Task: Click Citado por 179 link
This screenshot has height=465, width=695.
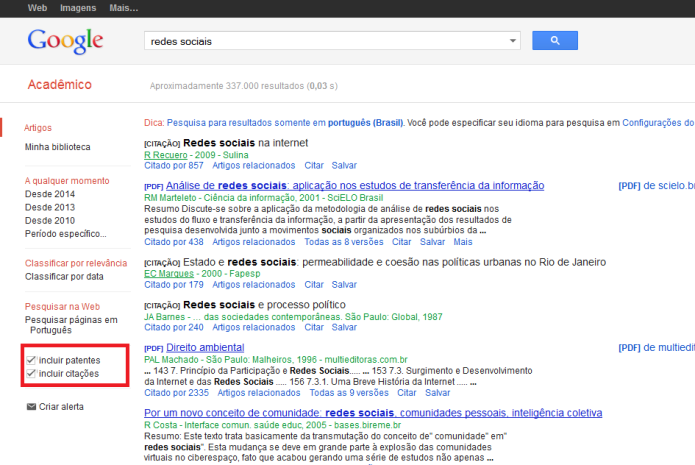Action: point(174,285)
